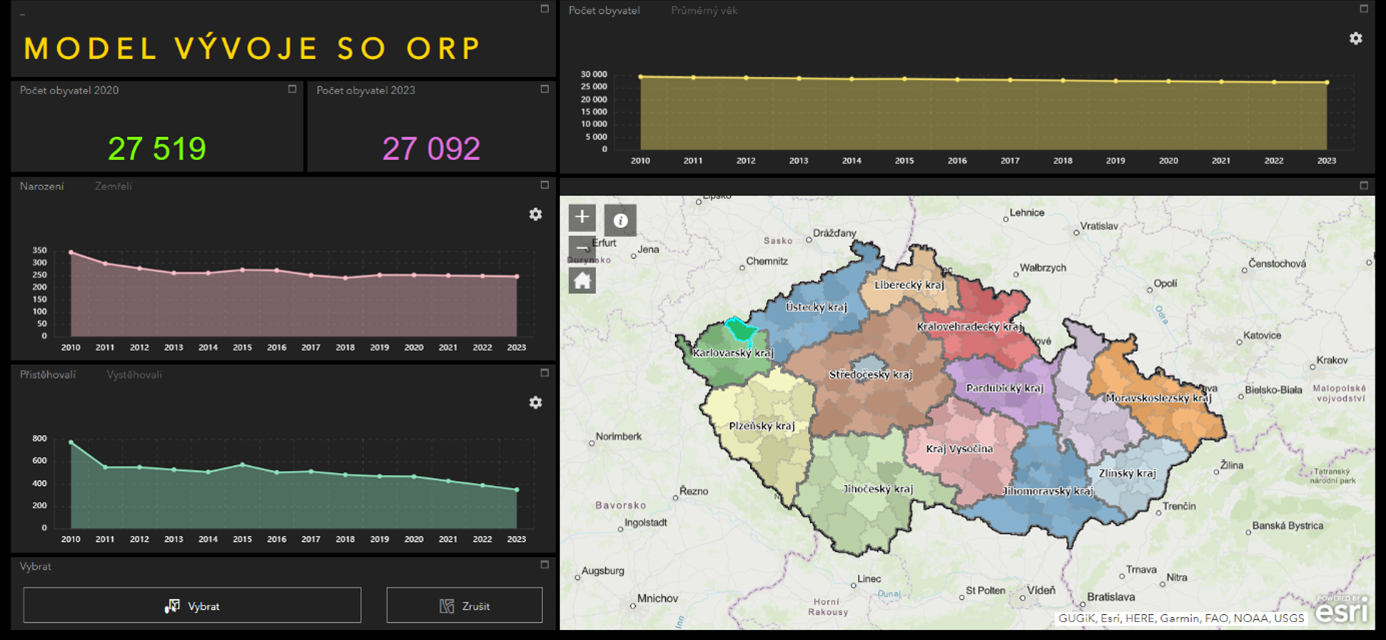Expand the Počet obyvatel 2020 panel
Screen dimensions: 1386x640
point(292,89)
